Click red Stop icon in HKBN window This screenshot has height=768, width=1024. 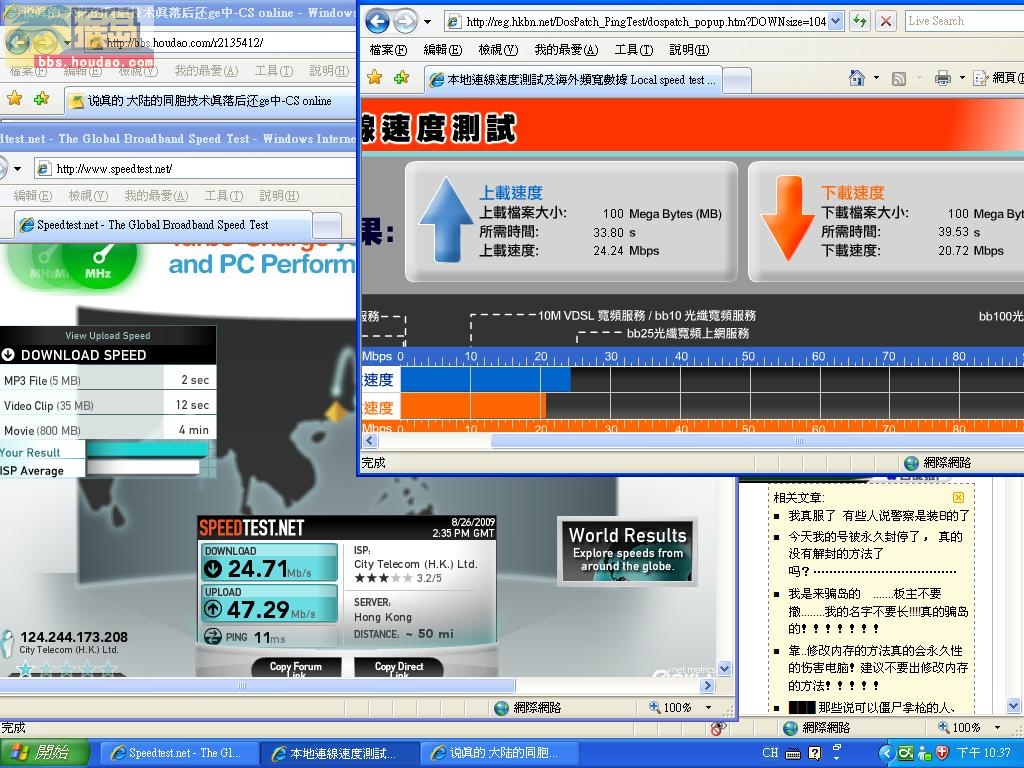pyautogui.click(x=886, y=21)
